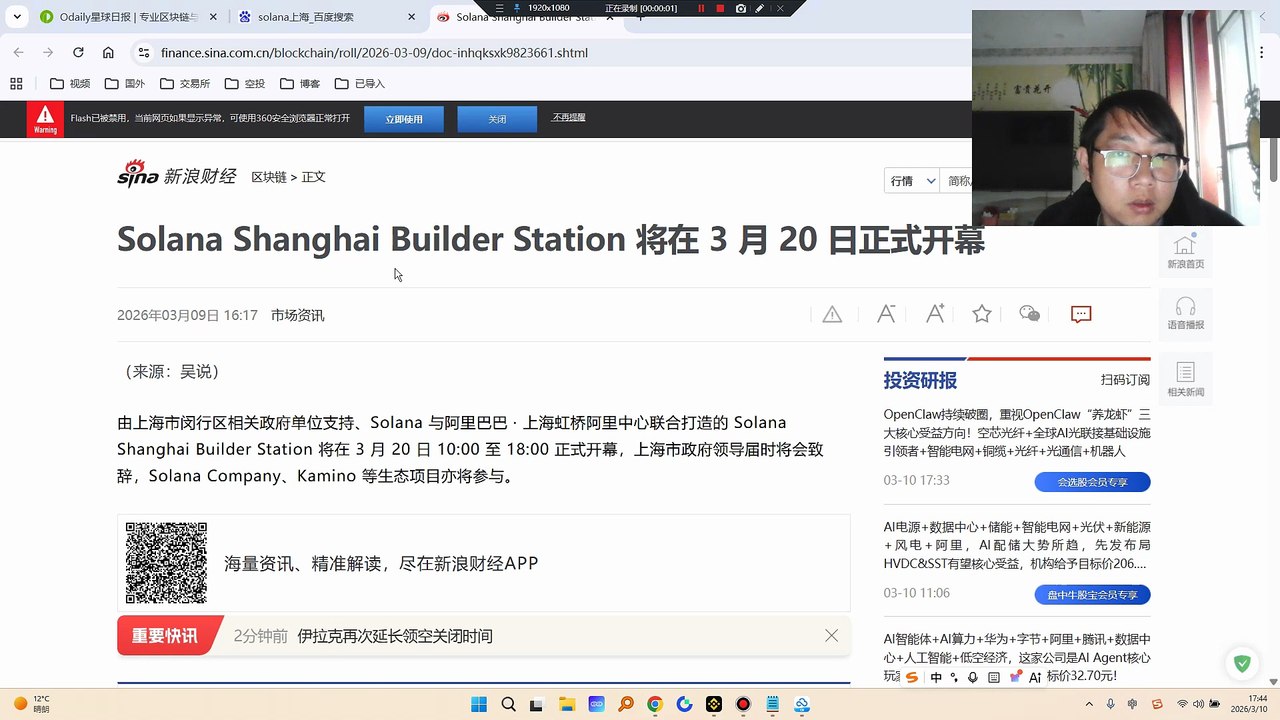The image size is (1280, 720).
Task: Click the browser forward arrow
Action: (48, 52)
